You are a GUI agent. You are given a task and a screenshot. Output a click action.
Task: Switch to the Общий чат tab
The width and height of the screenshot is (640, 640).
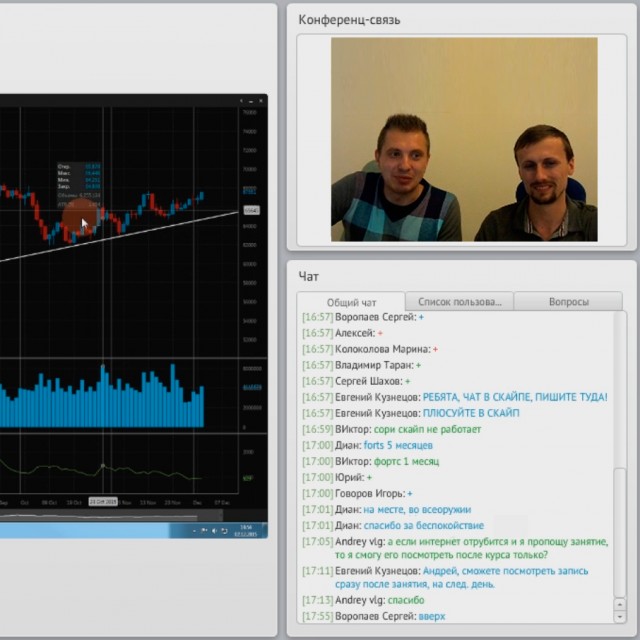coord(351,302)
